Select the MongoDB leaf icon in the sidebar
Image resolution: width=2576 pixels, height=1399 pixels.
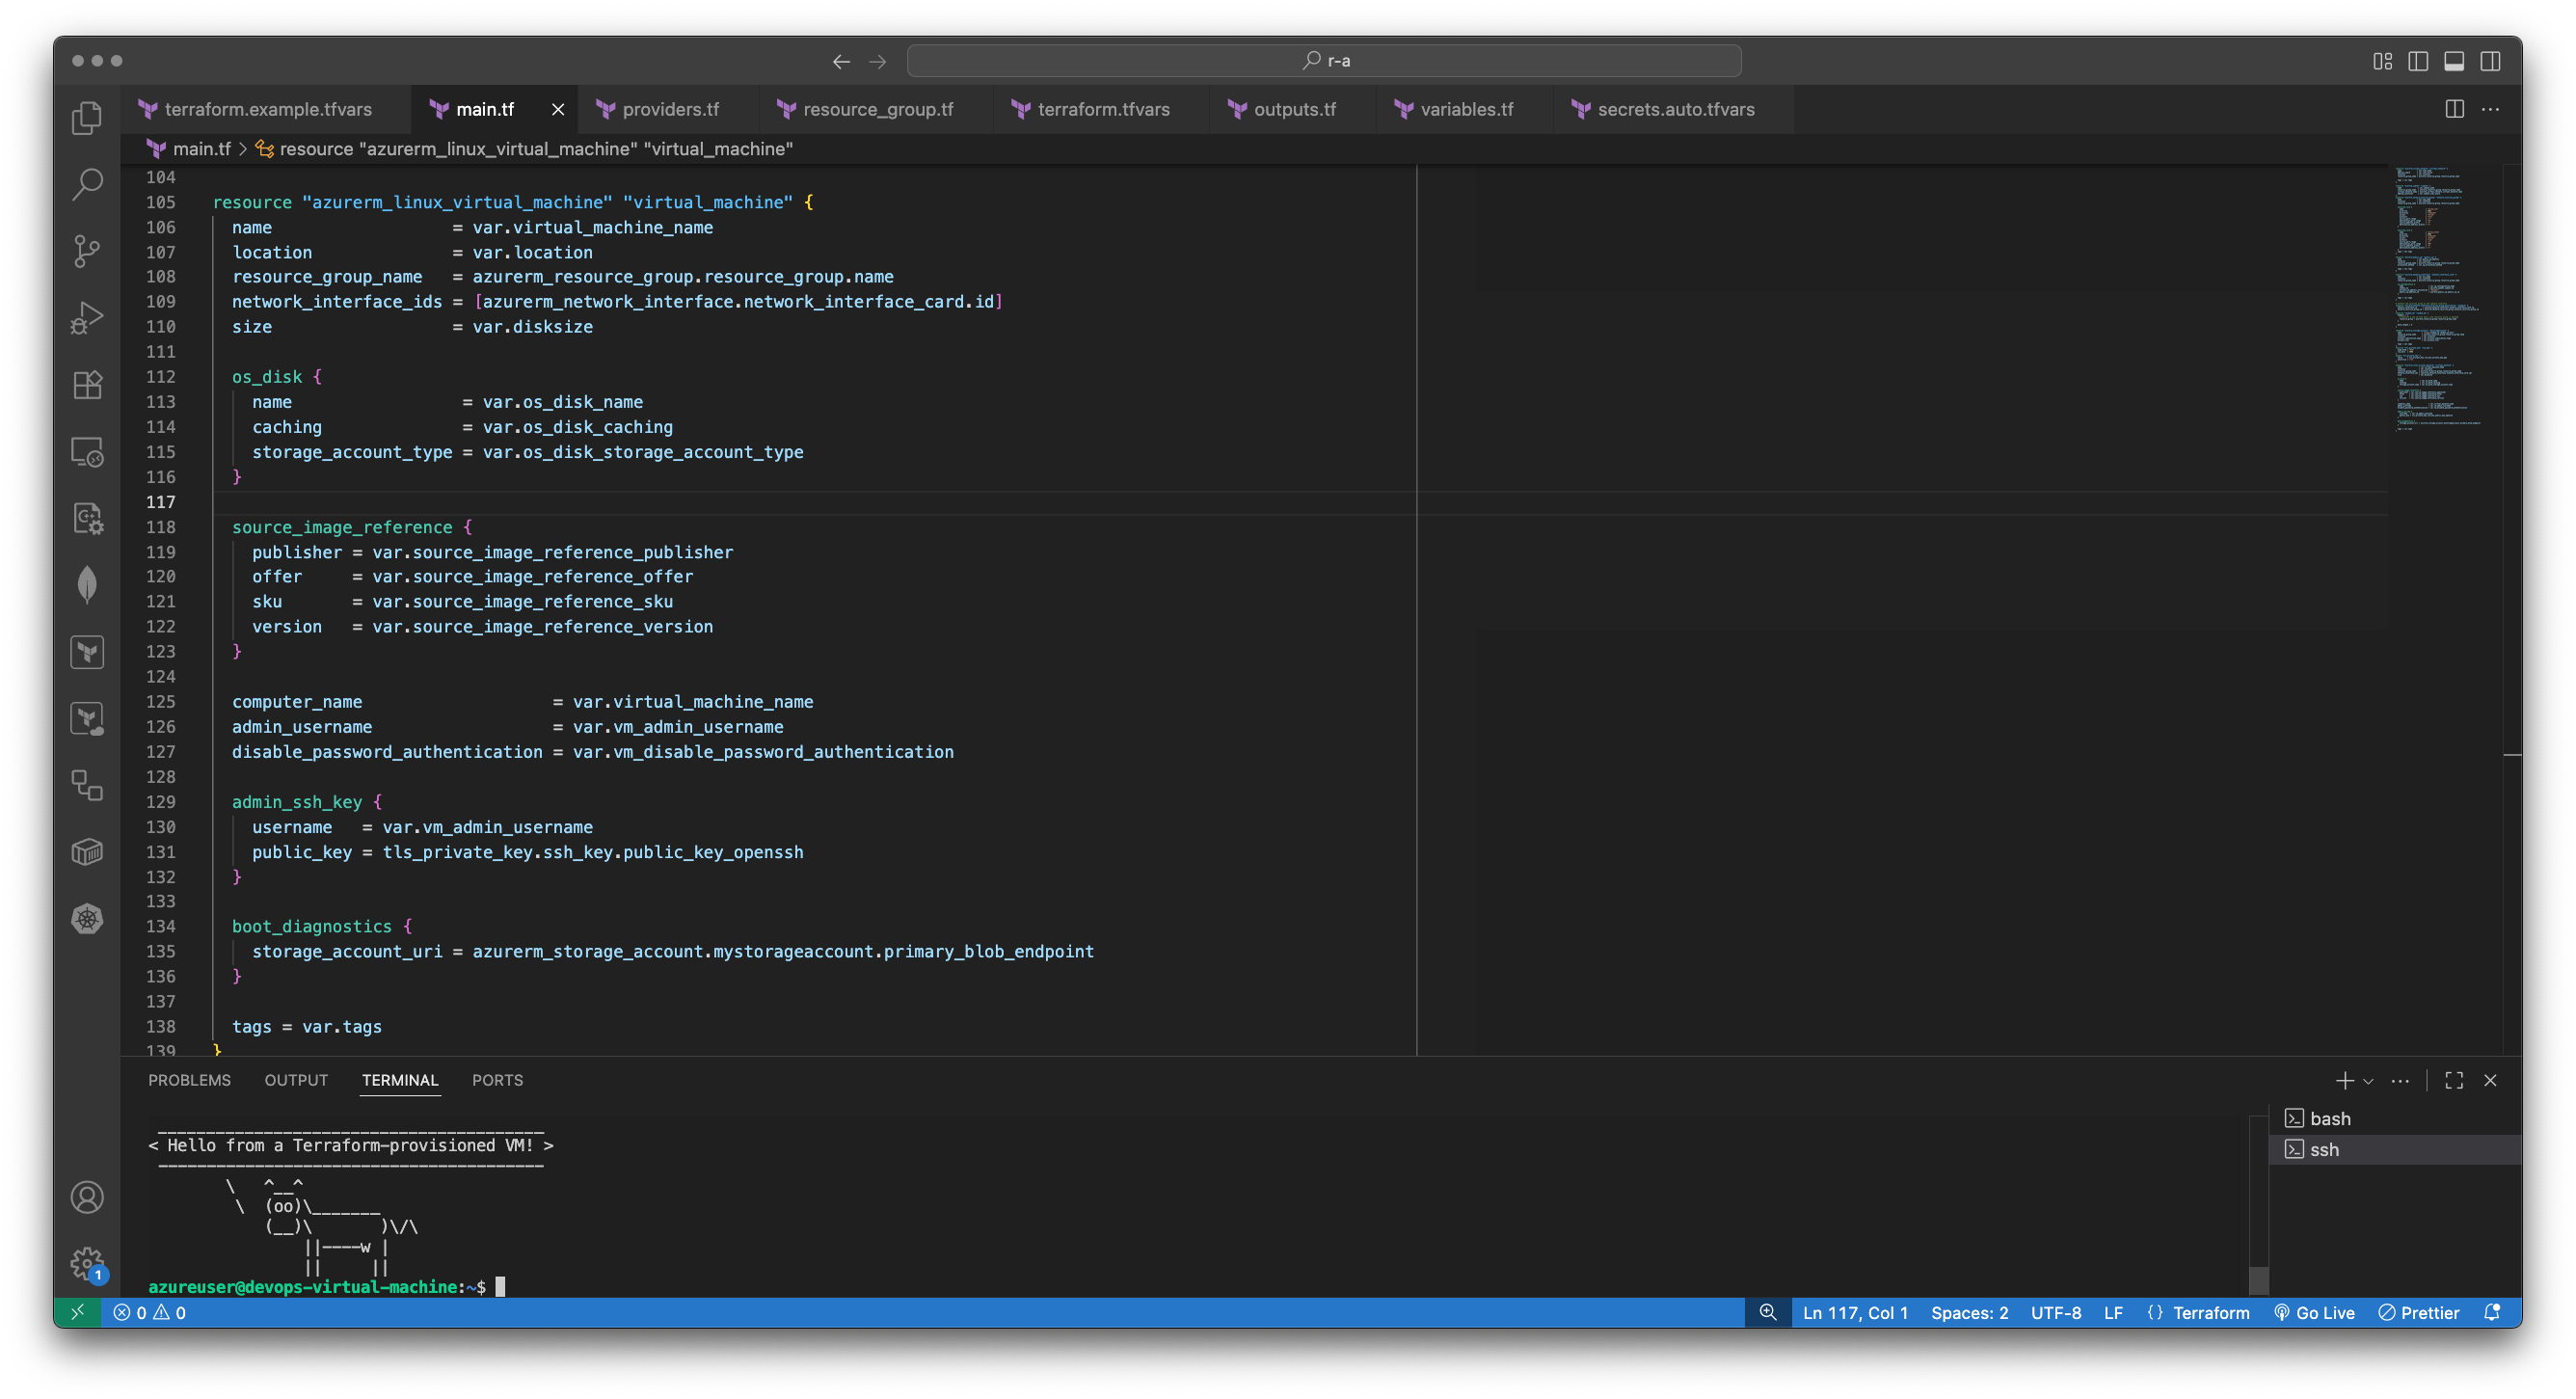87,585
